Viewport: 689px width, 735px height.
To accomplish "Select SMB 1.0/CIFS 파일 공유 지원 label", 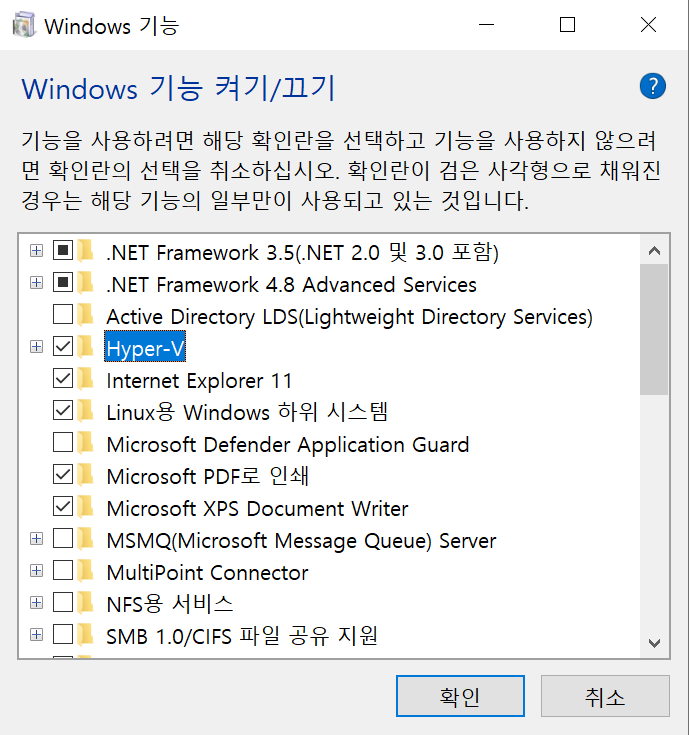I will (242, 637).
